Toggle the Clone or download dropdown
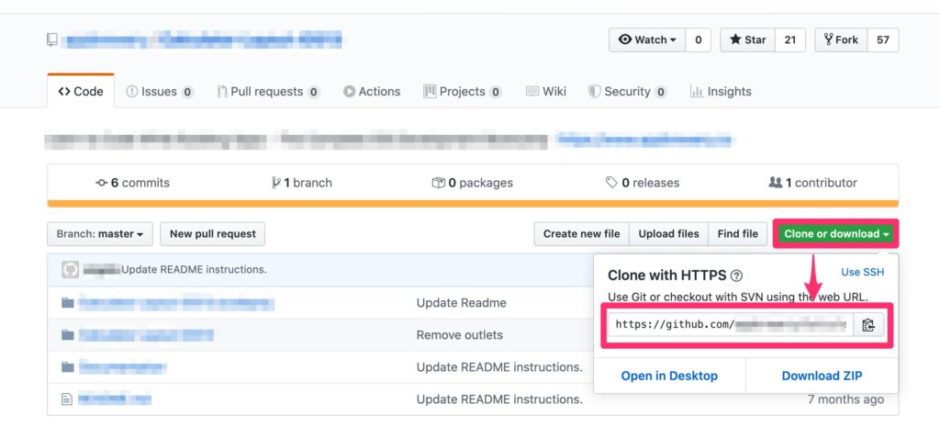The image size is (940, 427). pos(835,234)
